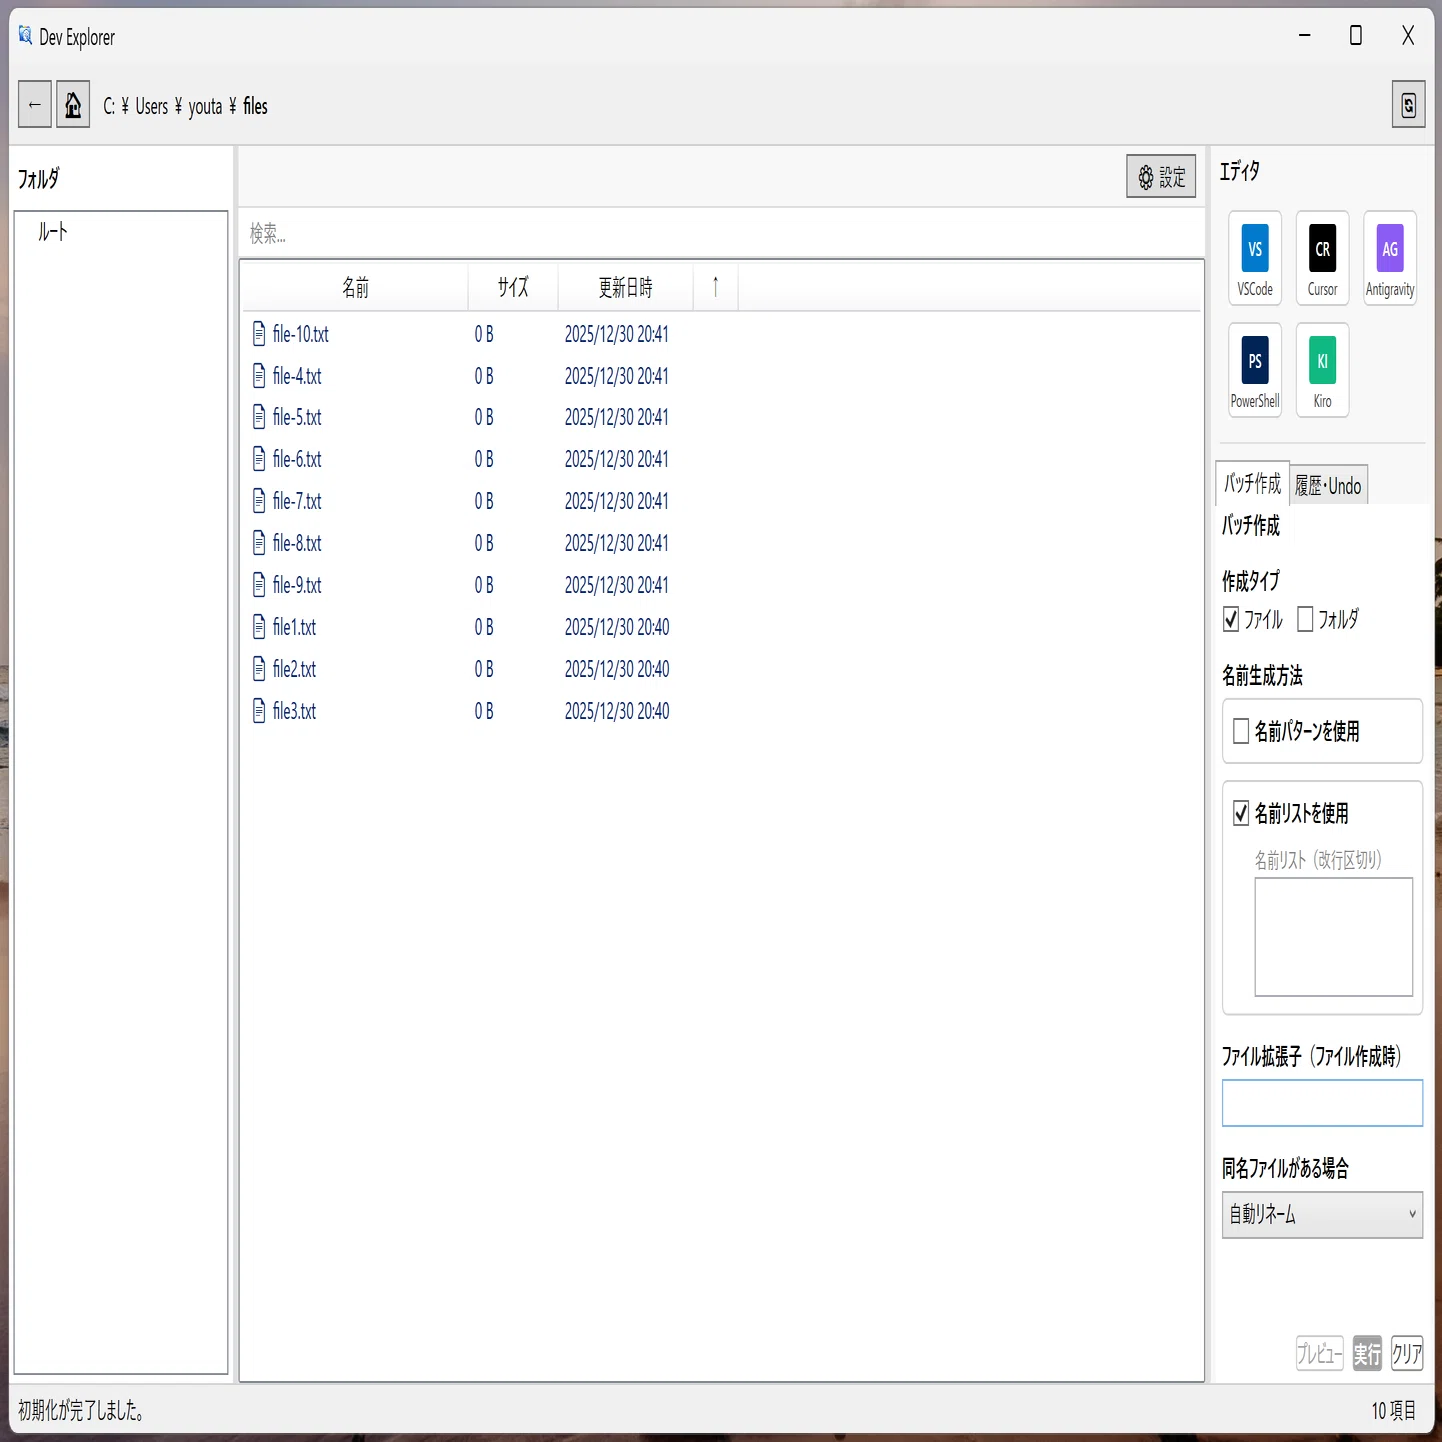Screen dimensions: 1442x1442
Task: Launch the VSCode editor icon
Action: click(1255, 258)
